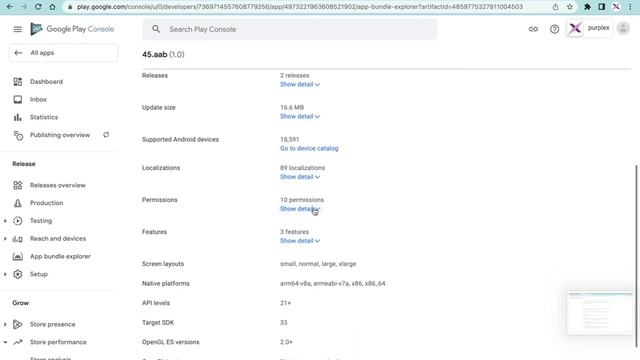Open the browser home page

tap(52, 7)
